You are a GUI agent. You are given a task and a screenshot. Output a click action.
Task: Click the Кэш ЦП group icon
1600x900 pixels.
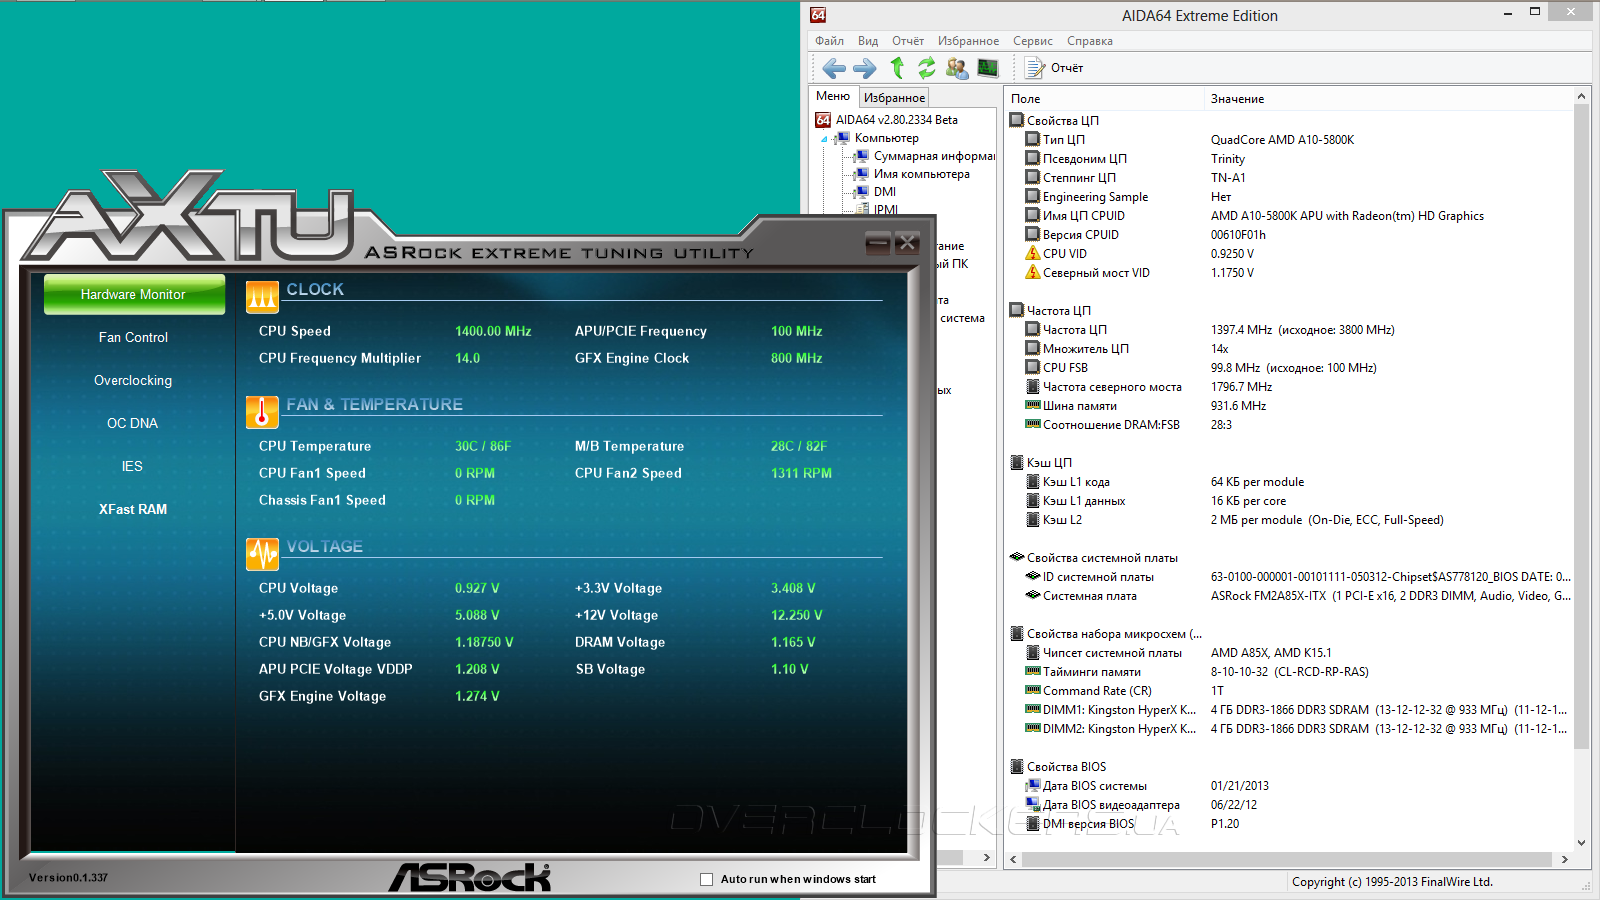(x=1017, y=462)
